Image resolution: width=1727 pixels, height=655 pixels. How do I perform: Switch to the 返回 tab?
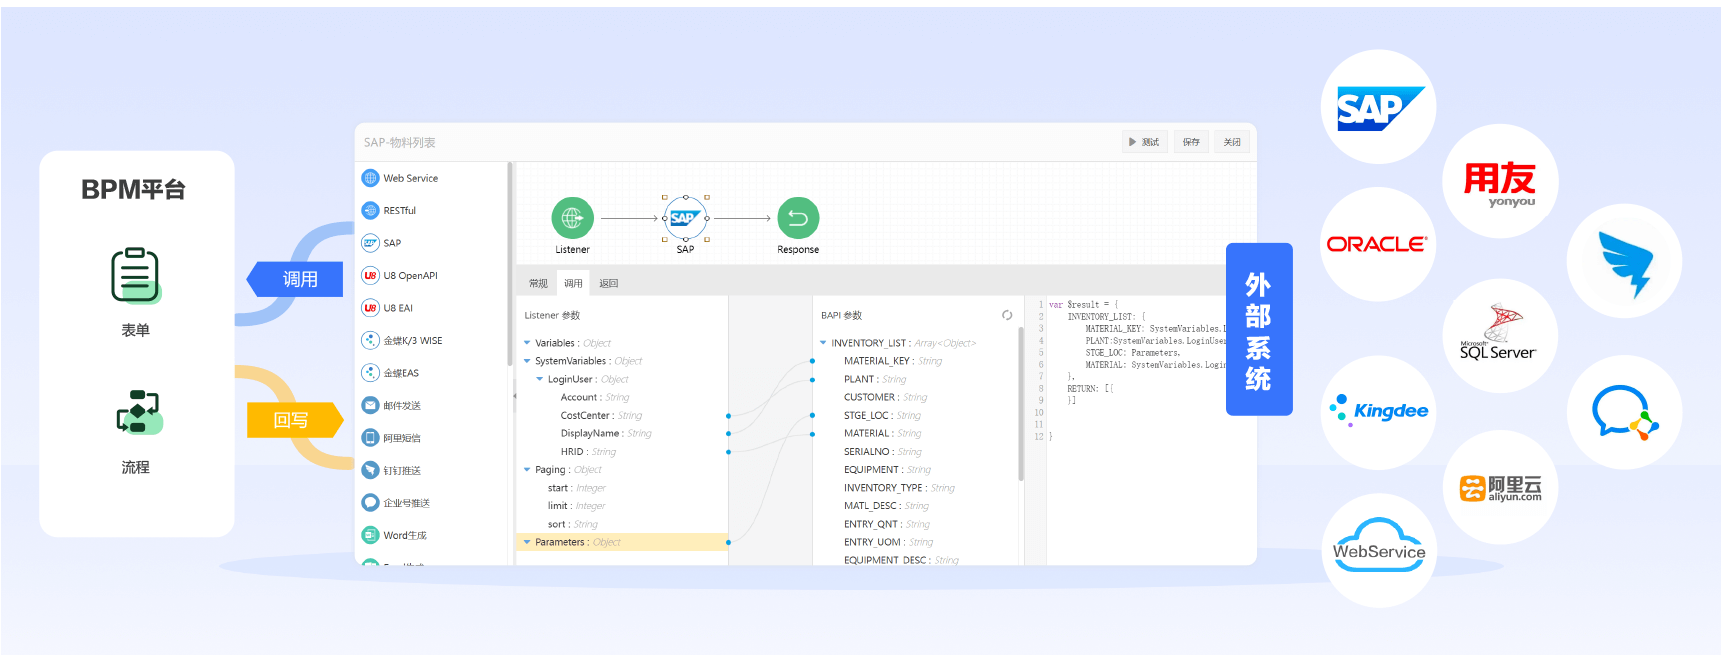[x=608, y=283]
